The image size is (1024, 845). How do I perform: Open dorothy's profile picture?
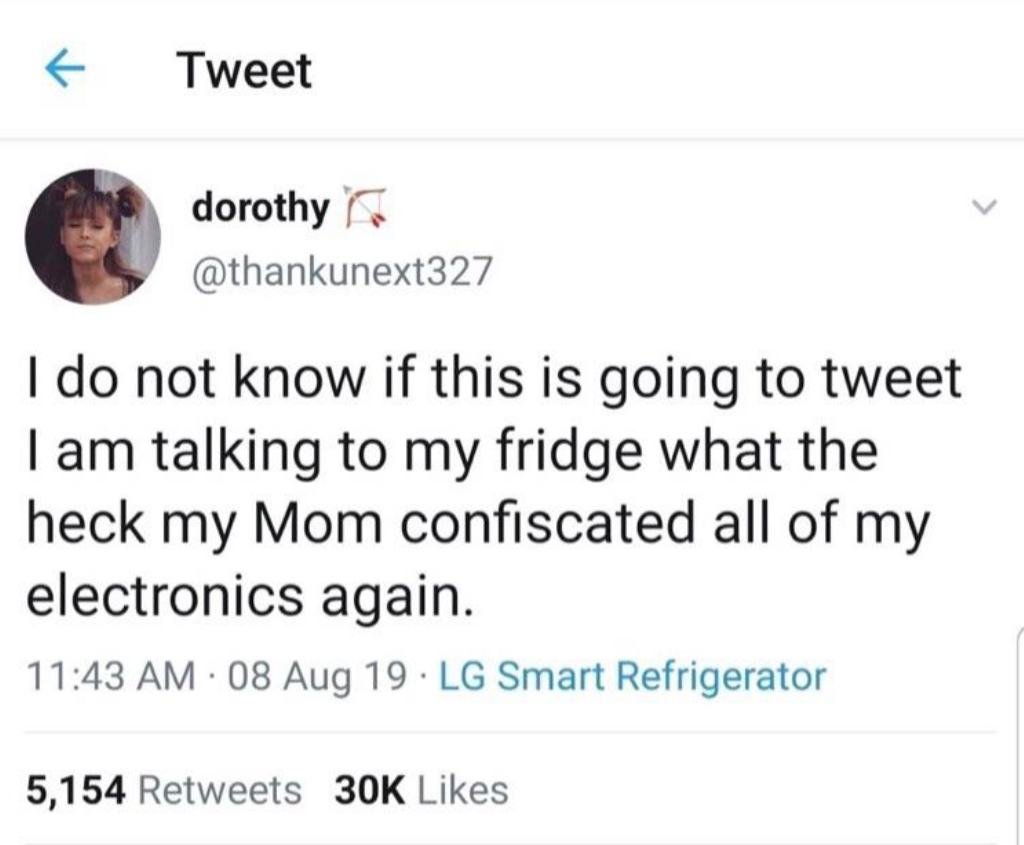pos(92,236)
